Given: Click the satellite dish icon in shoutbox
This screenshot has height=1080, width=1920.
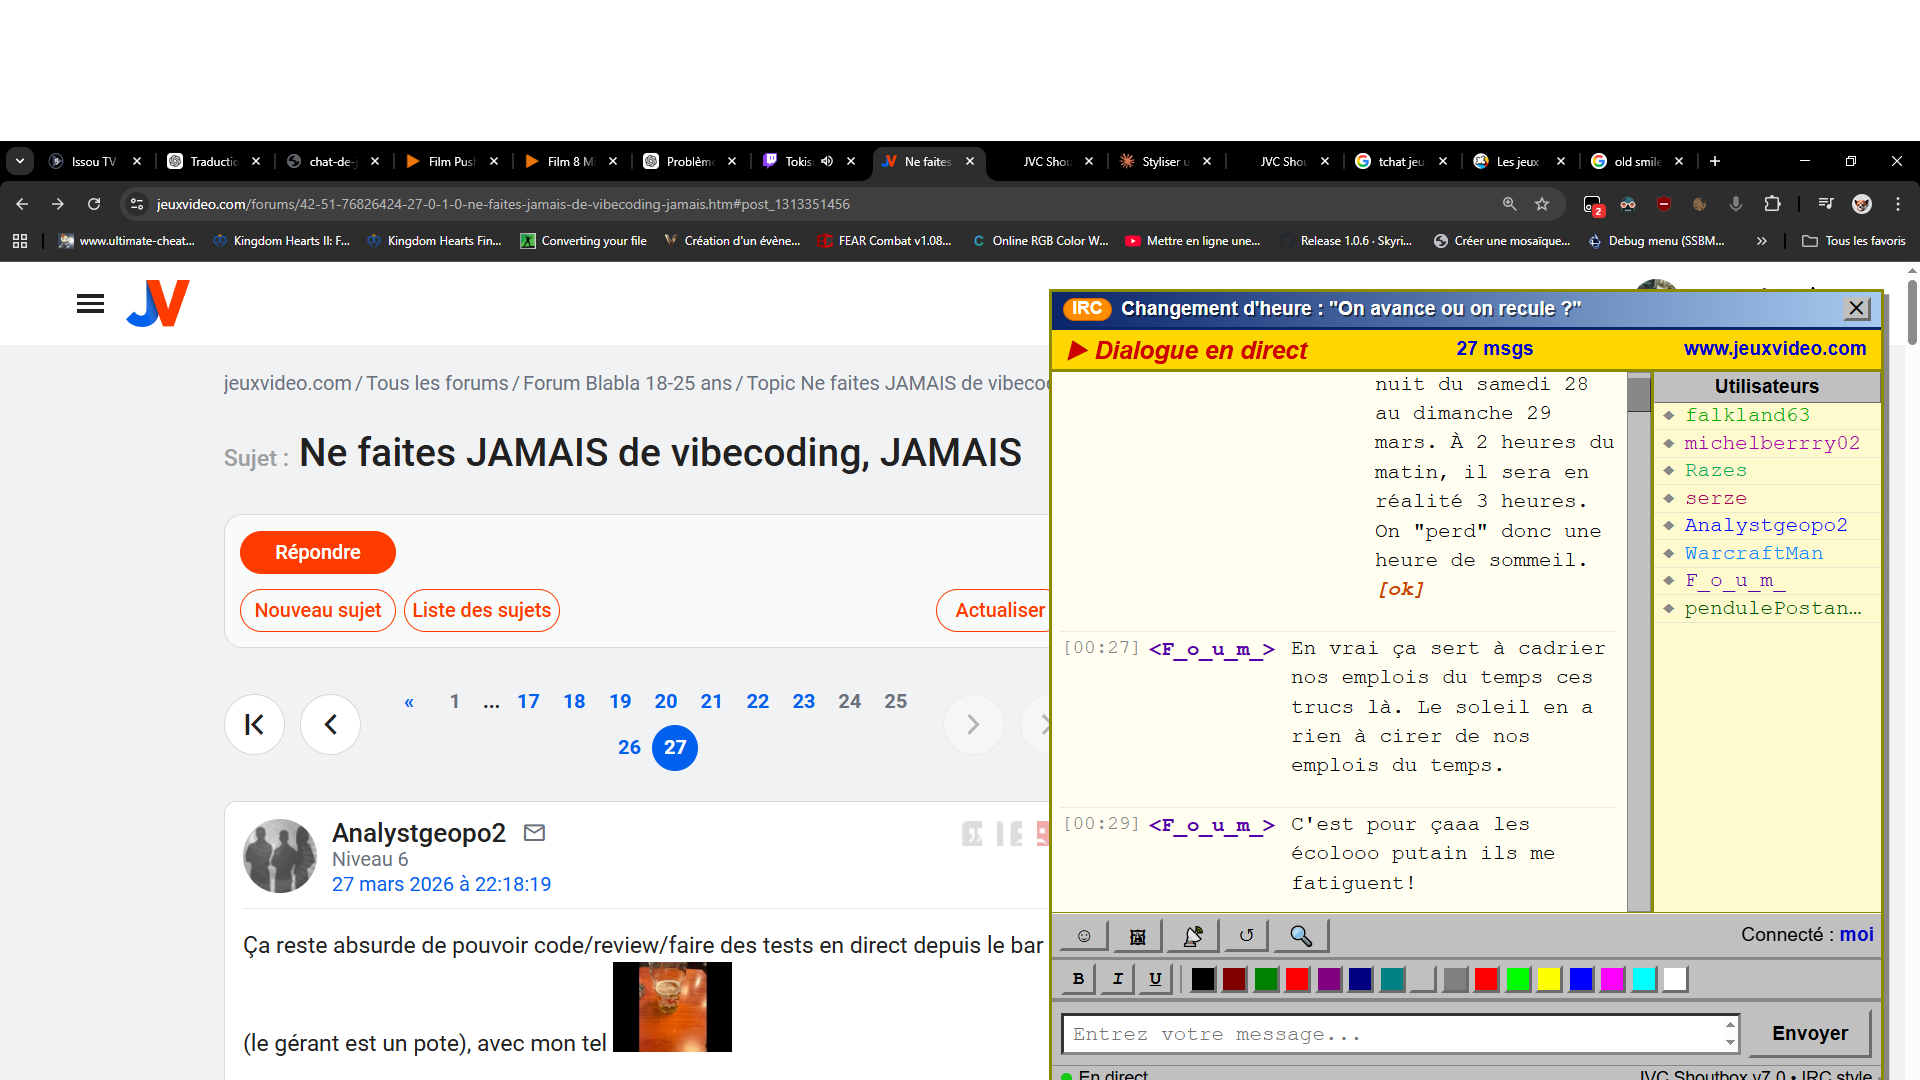Looking at the screenshot, I should tap(1192, 936).
